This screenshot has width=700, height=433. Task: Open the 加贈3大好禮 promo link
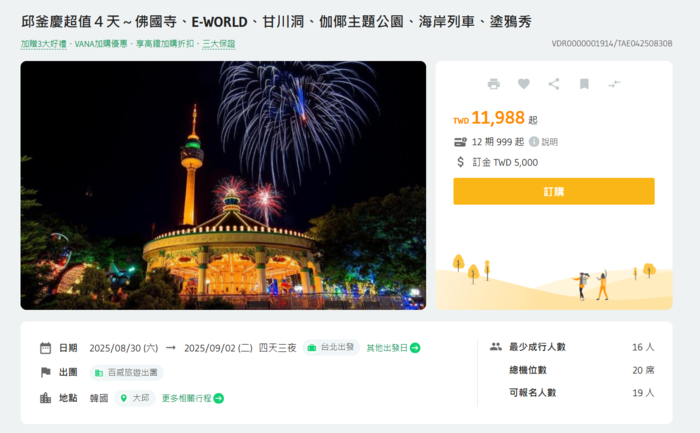click(x=43, y=44)
